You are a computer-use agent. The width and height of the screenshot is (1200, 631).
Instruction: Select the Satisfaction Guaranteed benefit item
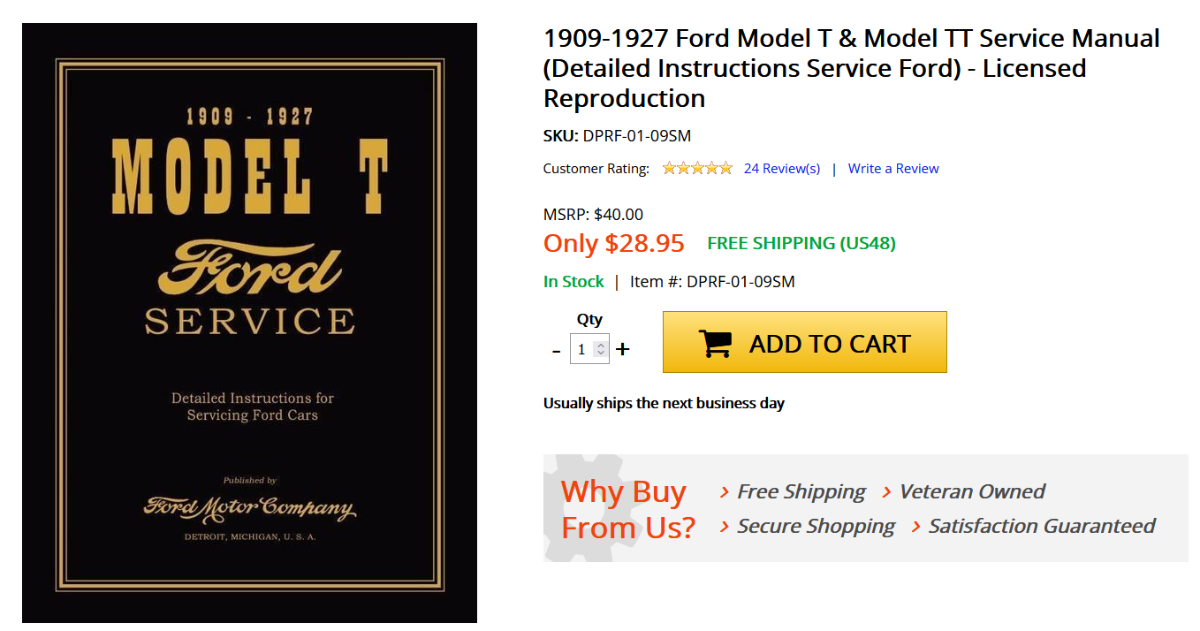click(x=1041, y=526)
